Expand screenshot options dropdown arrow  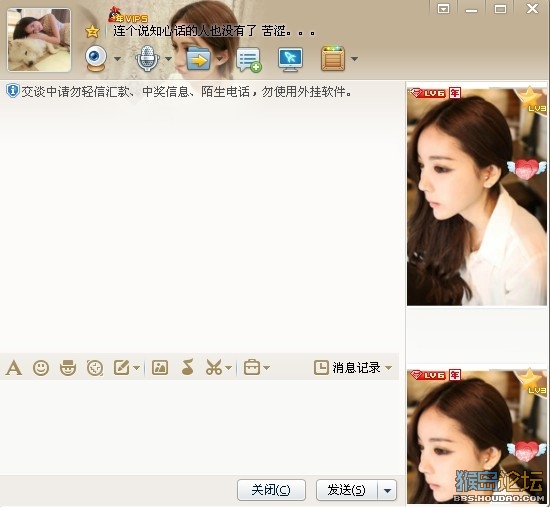point(229,368)
